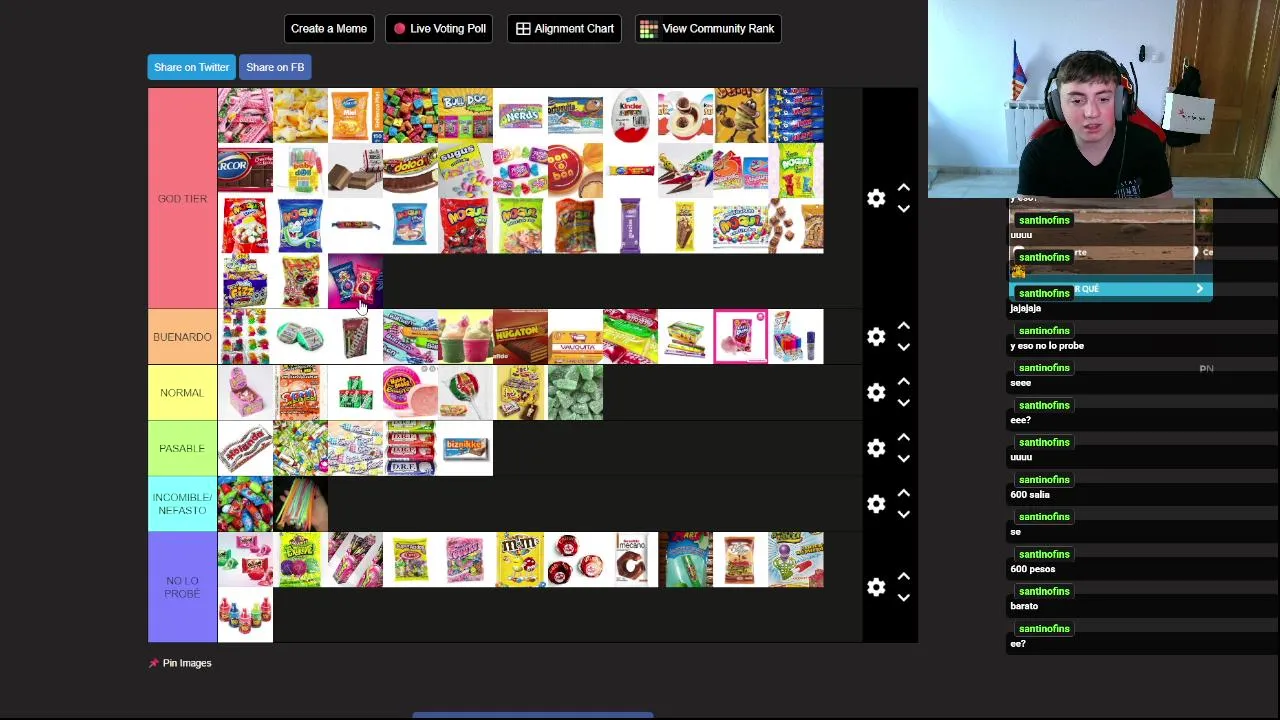Move BUENARDO row up with arrow
The height and width of the screenshot is (720, 1280).
pyautogui.click(x=903, y=326)
